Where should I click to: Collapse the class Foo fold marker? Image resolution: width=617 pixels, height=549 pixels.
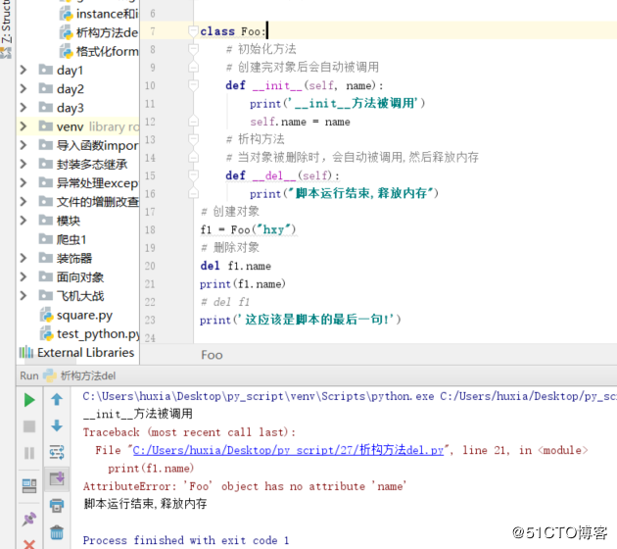(193, 31)
